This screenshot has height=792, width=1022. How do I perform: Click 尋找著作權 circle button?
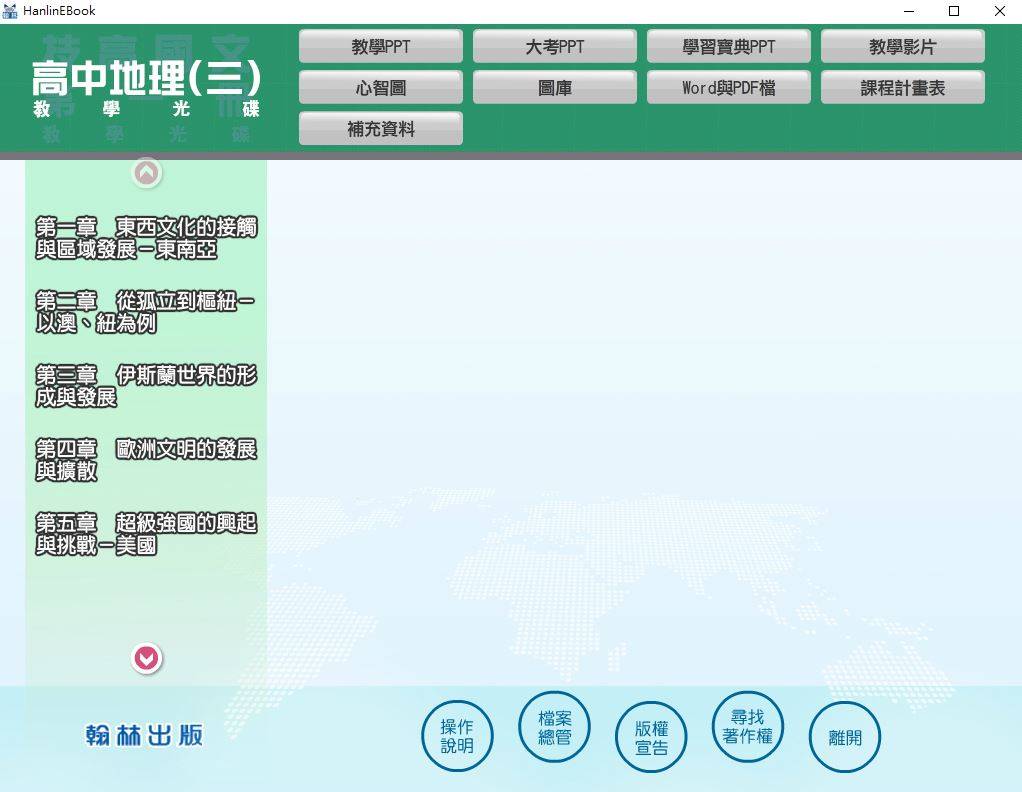748,727
